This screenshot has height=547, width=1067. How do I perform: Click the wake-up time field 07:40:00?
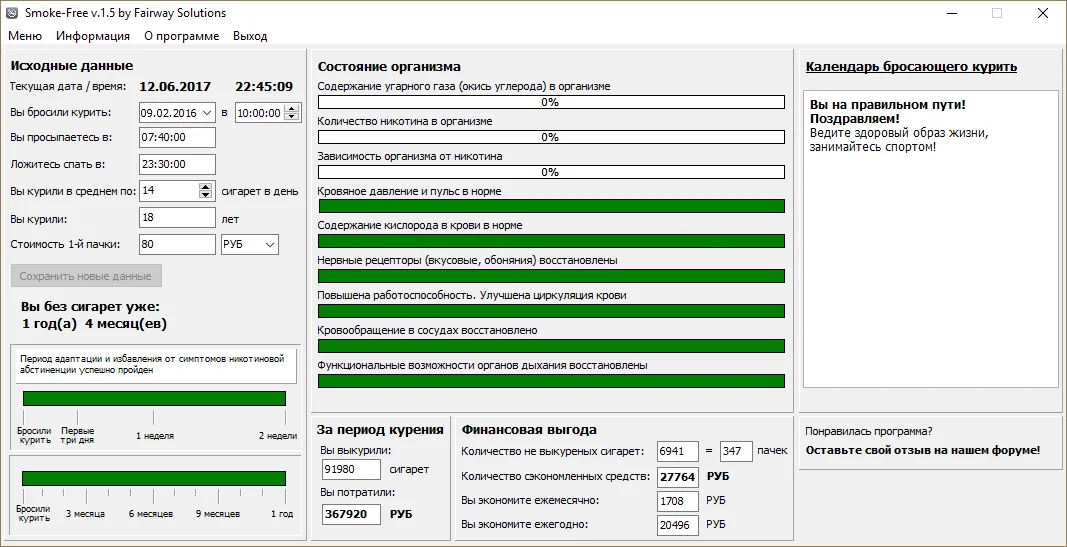pyautogui.click(x=177, y=138)
